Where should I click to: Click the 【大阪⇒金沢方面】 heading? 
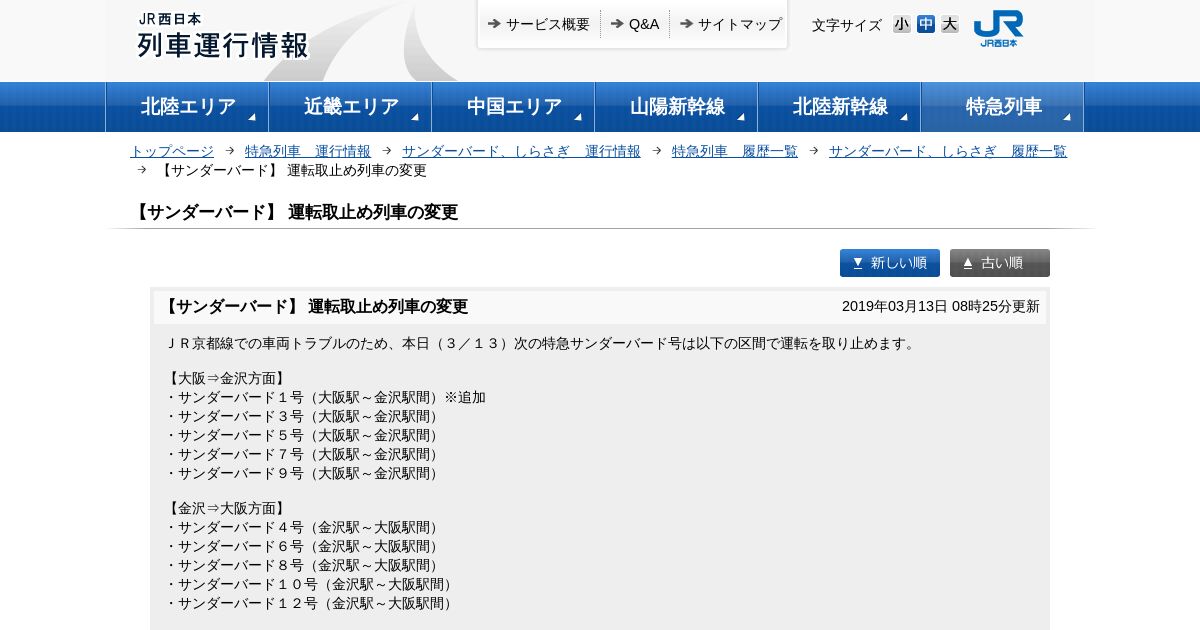tap(227, 378)
